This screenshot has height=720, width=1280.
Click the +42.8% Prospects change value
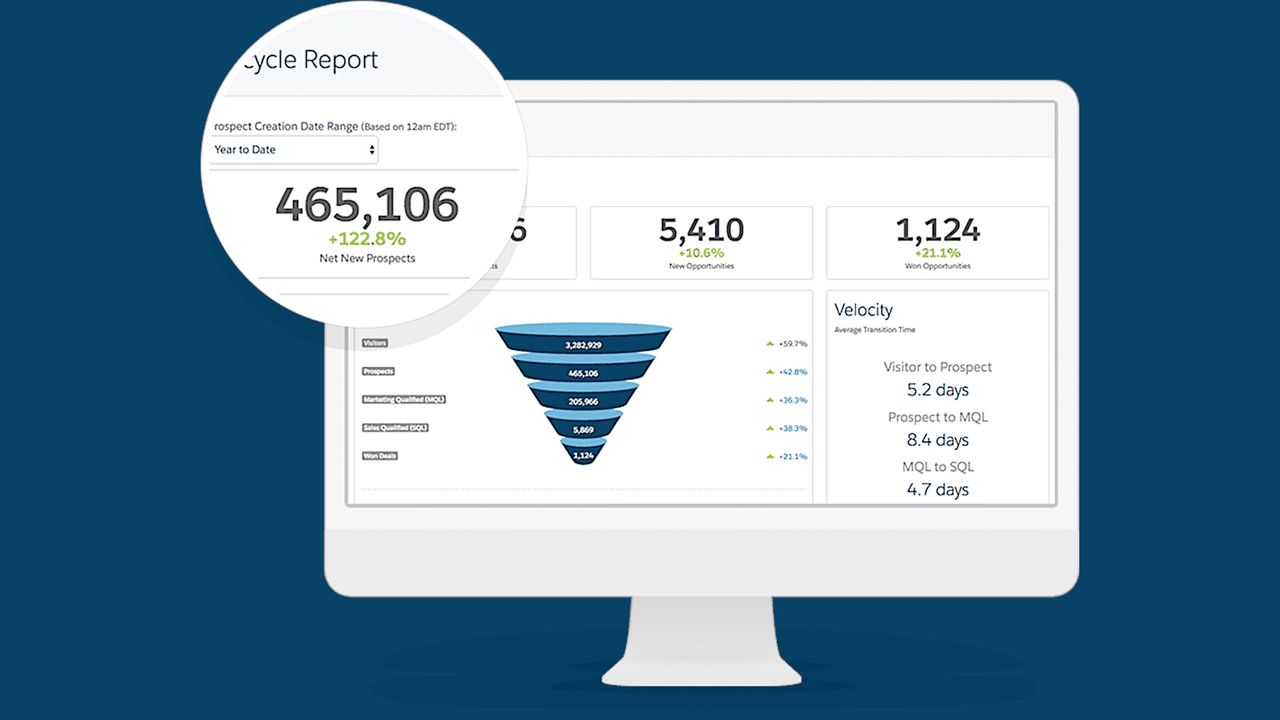click(793, 371)
